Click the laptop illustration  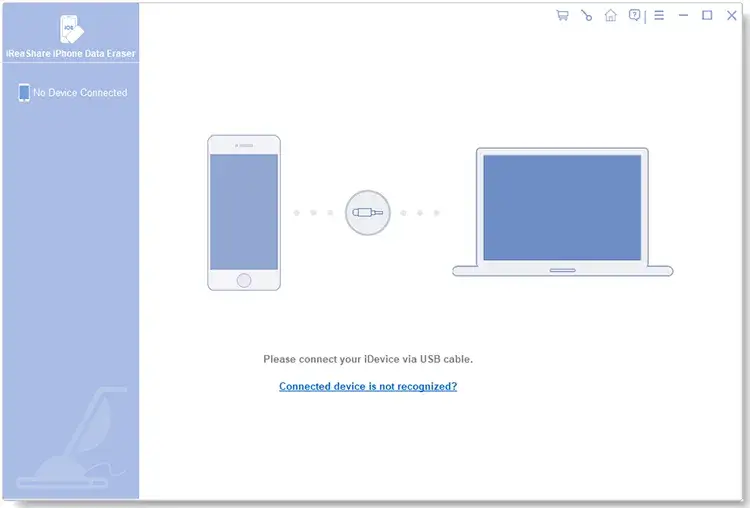click(562, 212)
